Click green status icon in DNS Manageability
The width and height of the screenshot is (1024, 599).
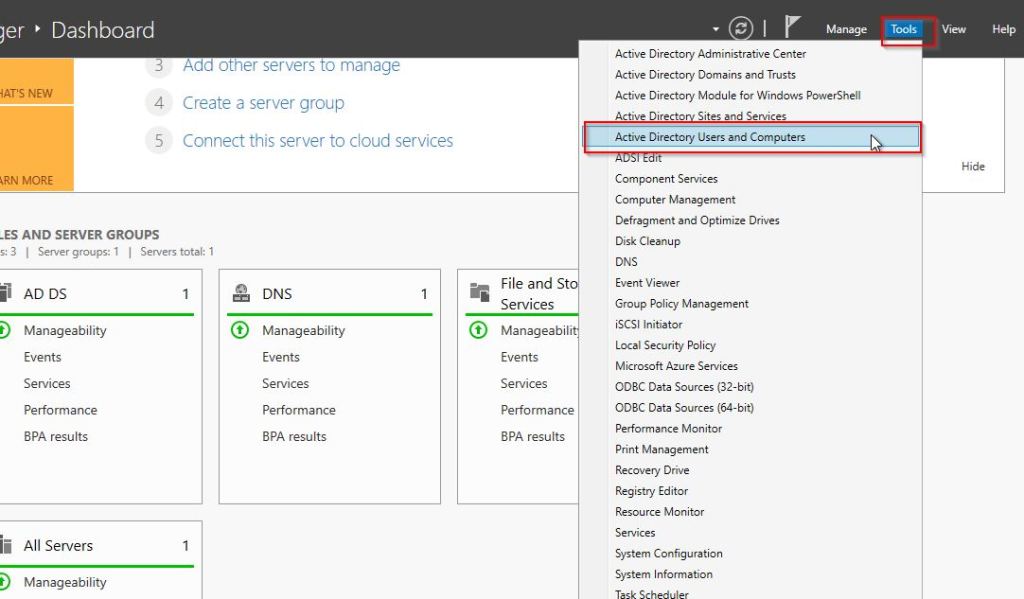pyautogui.click(x=240, y=330)
